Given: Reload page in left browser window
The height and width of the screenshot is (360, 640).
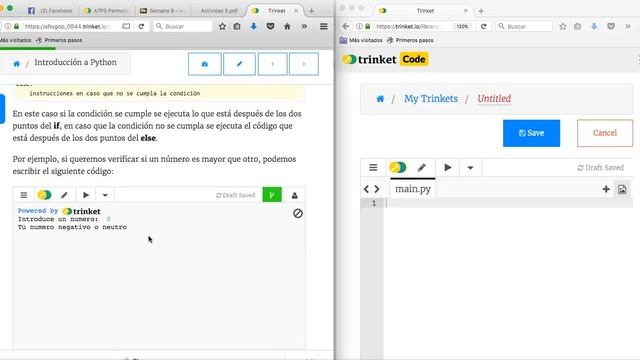Looking at the screenshot, I should [x=141, y=27].
